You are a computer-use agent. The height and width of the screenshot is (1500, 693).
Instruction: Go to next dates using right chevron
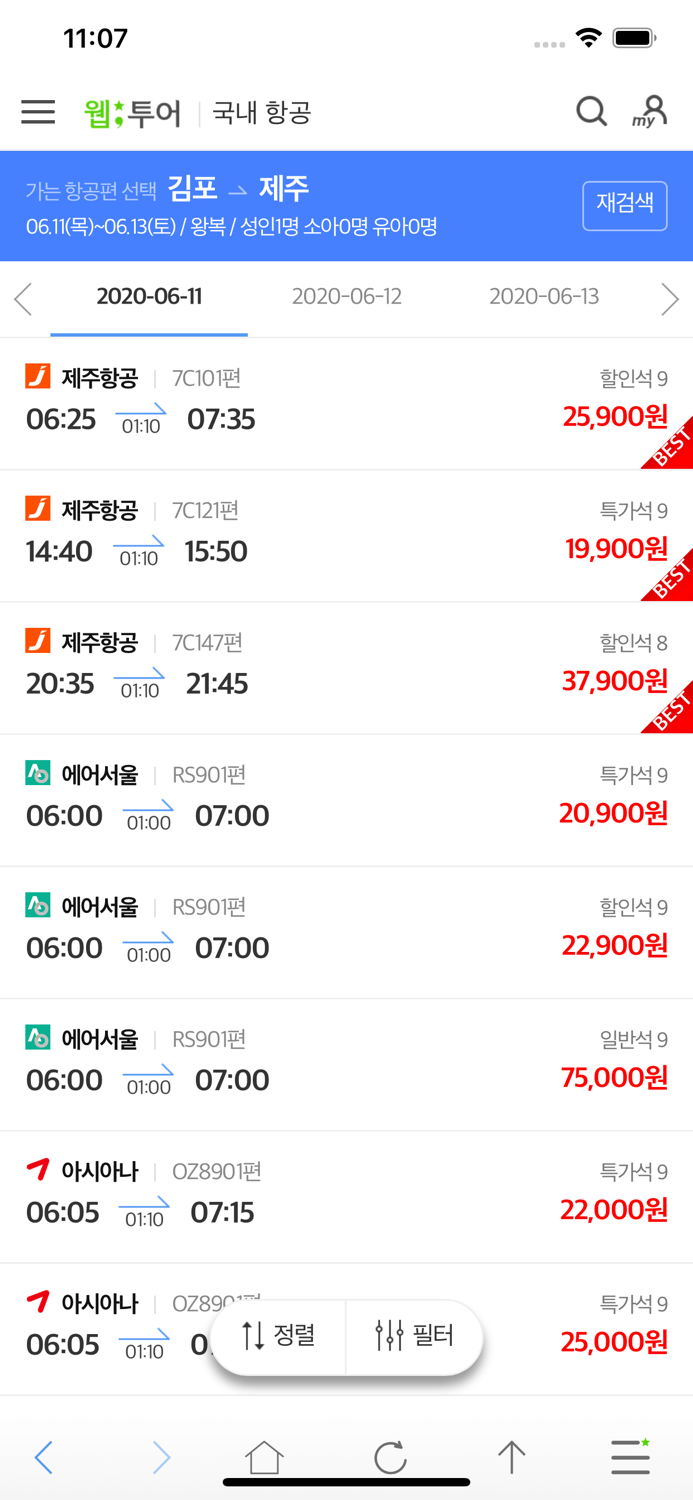click(670, 299)
